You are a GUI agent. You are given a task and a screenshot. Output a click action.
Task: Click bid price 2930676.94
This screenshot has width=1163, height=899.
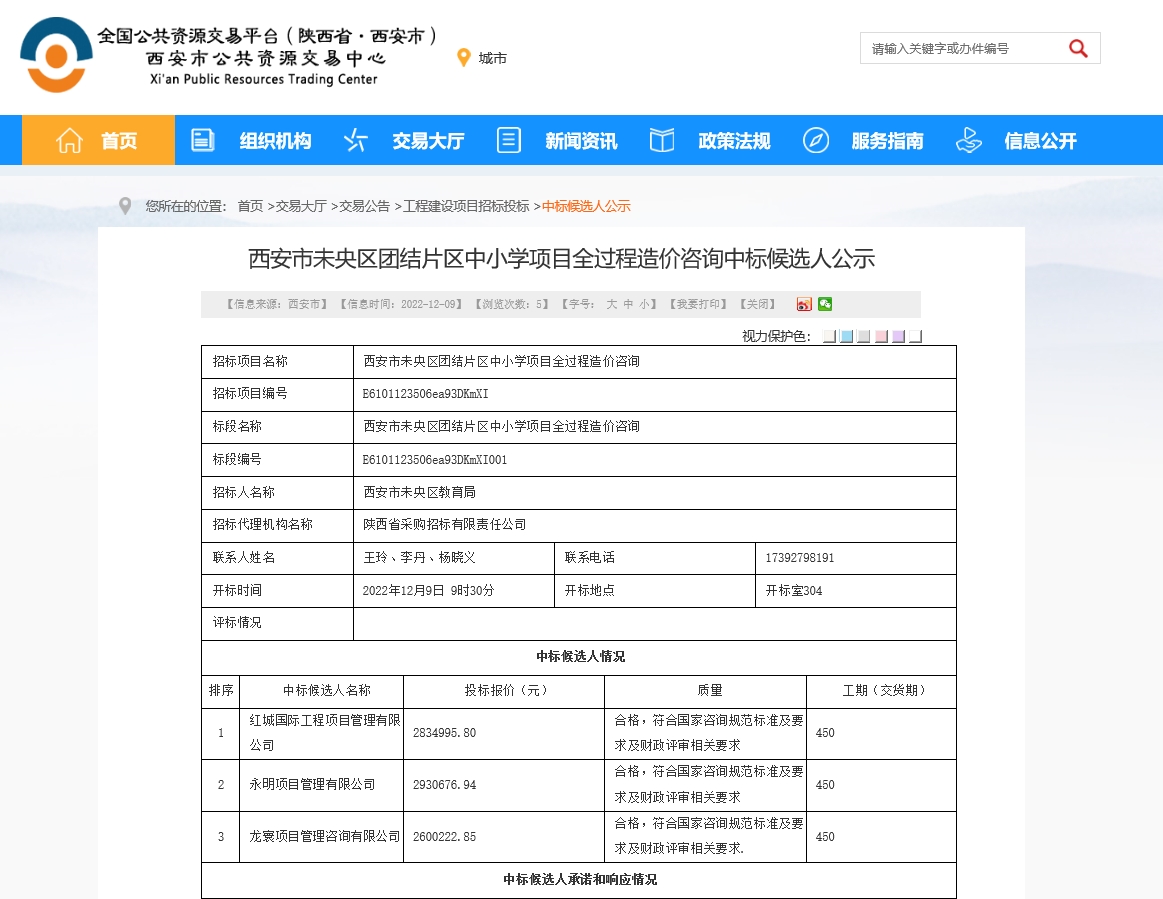(444, 785)
